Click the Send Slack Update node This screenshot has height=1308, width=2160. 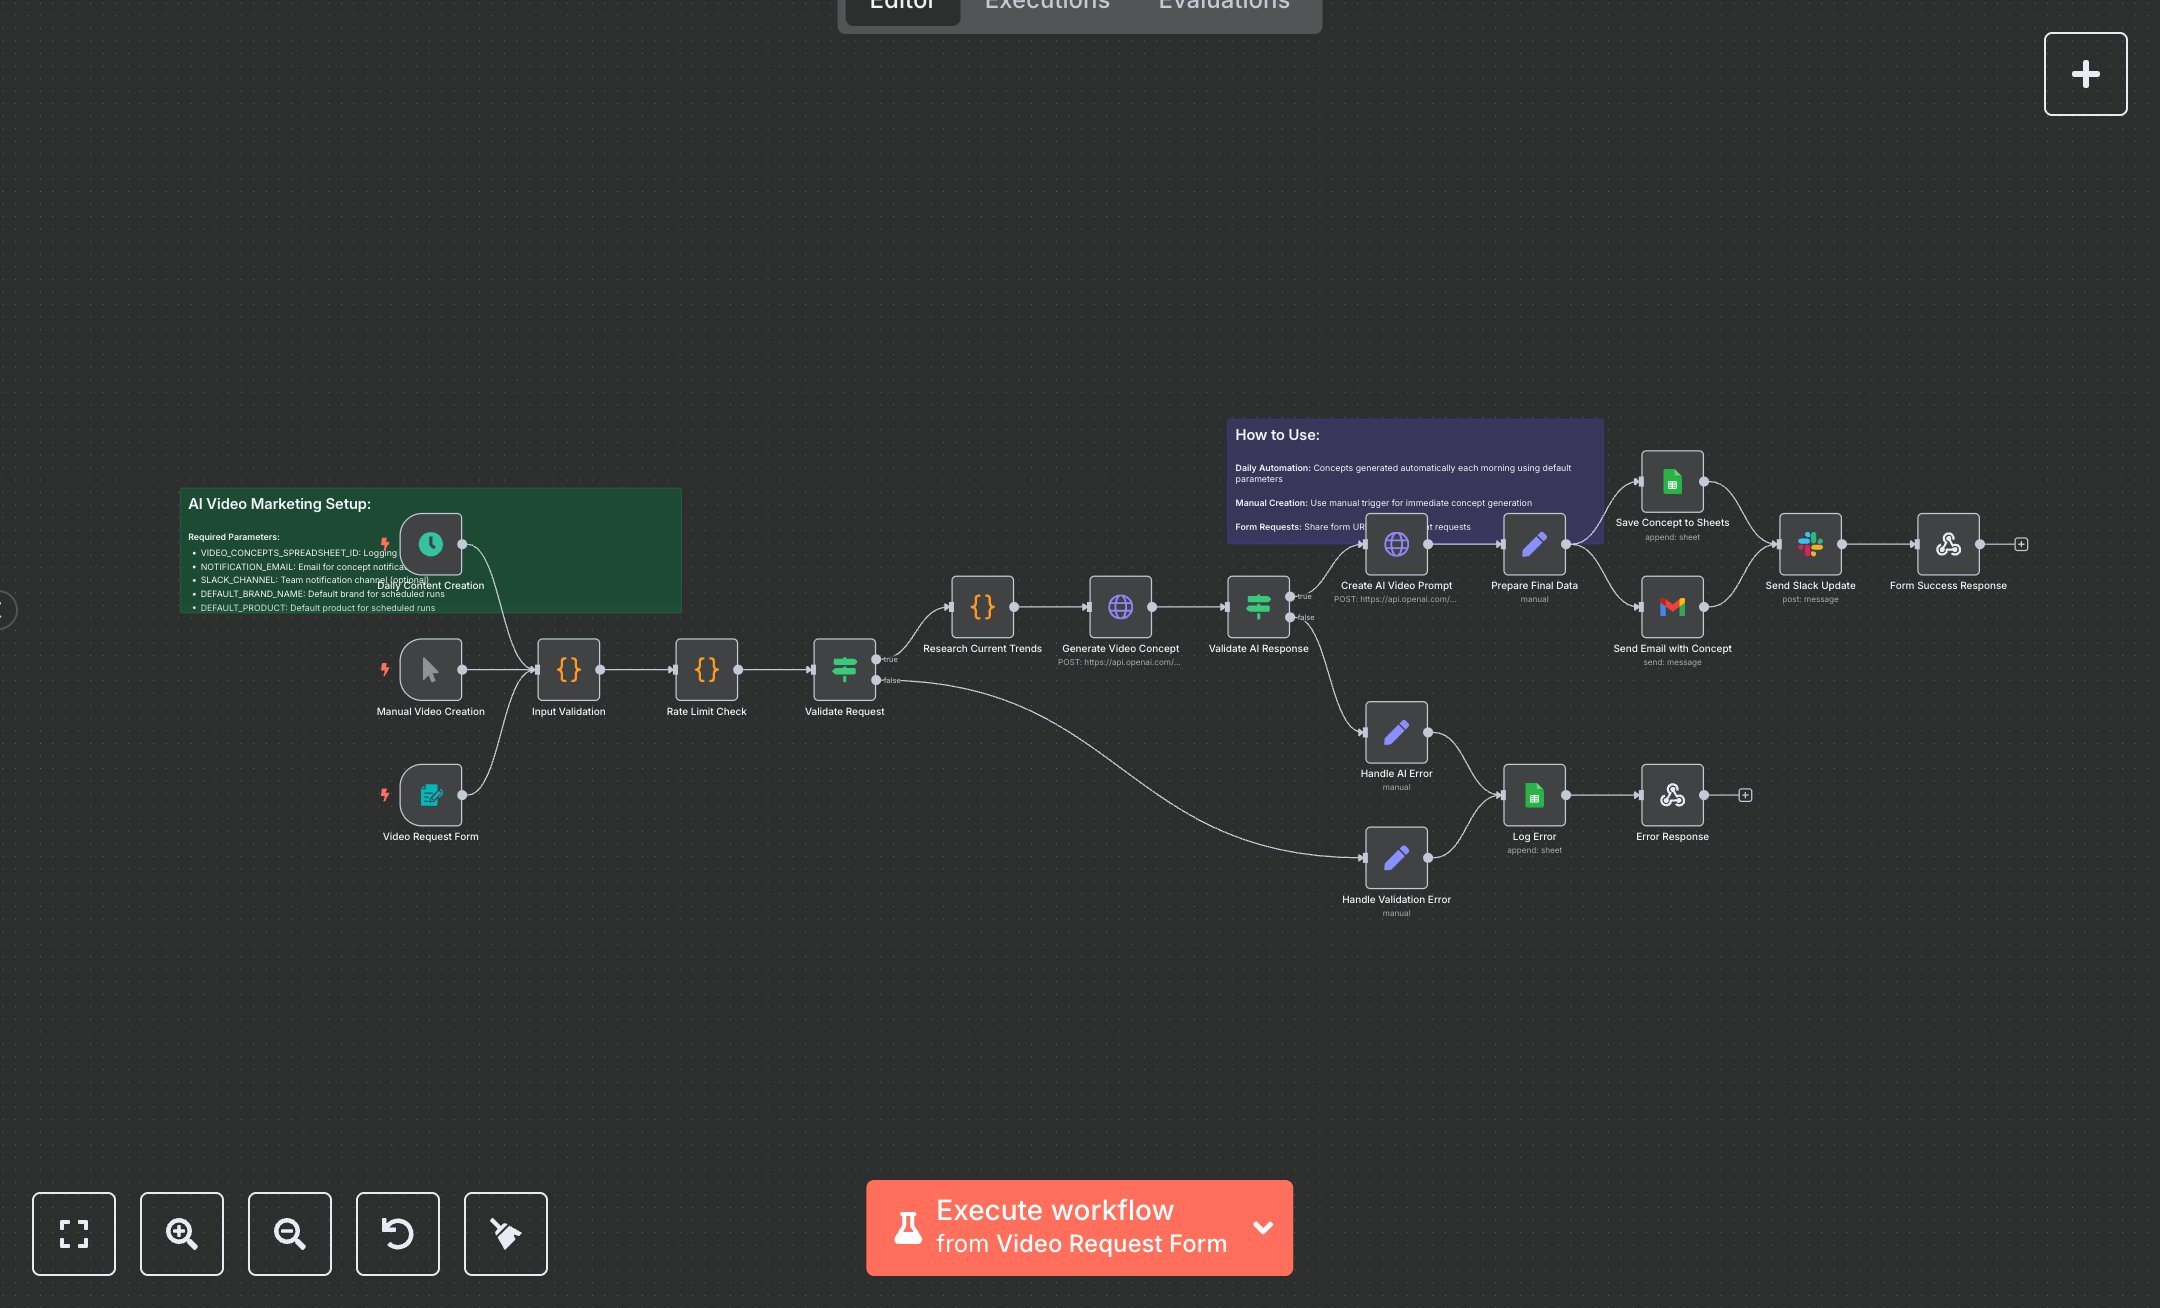[x=1809, y=545]
